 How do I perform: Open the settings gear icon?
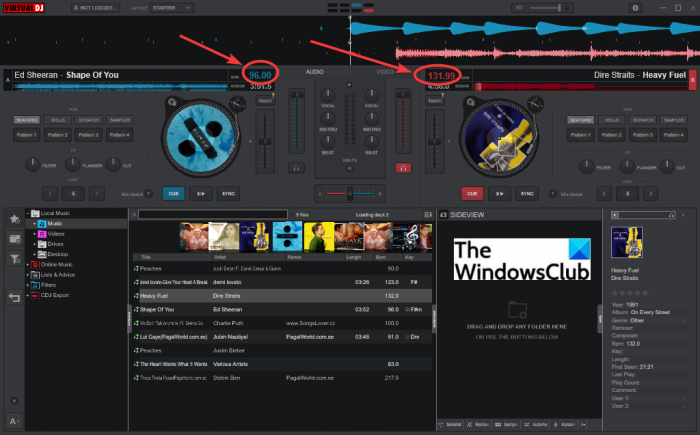635,8
